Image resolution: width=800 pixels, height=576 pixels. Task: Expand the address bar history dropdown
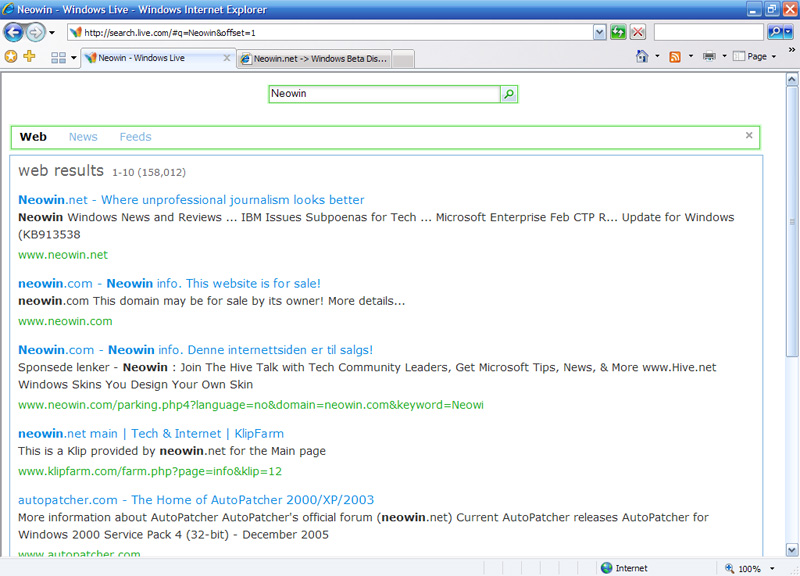pos(598,32)
